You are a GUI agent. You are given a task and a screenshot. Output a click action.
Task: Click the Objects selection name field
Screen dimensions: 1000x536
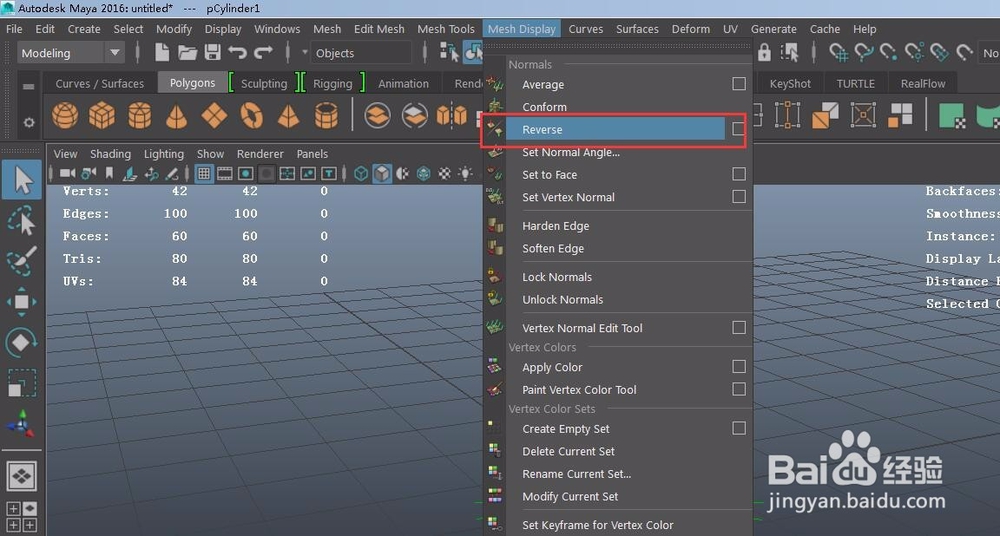[x=362, y=53]
